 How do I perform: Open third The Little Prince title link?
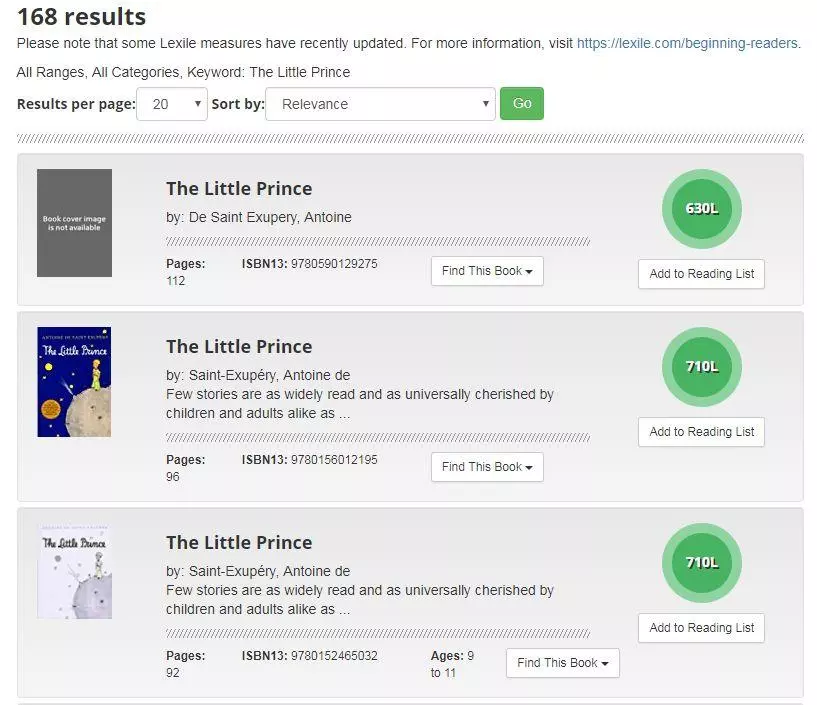239,543
